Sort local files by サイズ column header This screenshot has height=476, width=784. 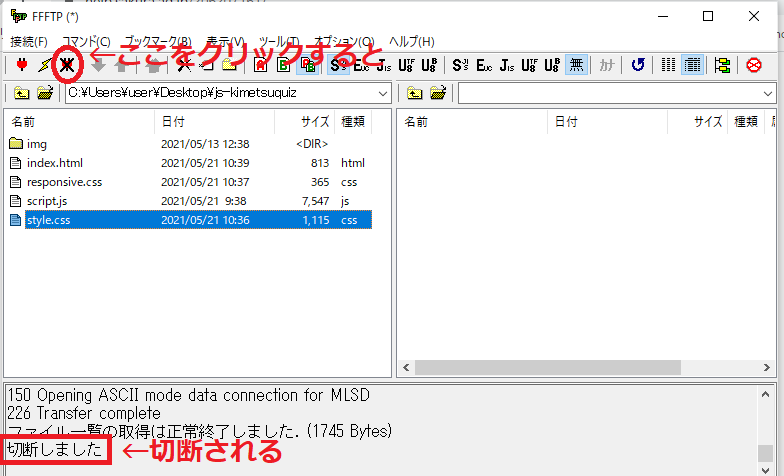[304, 122]
